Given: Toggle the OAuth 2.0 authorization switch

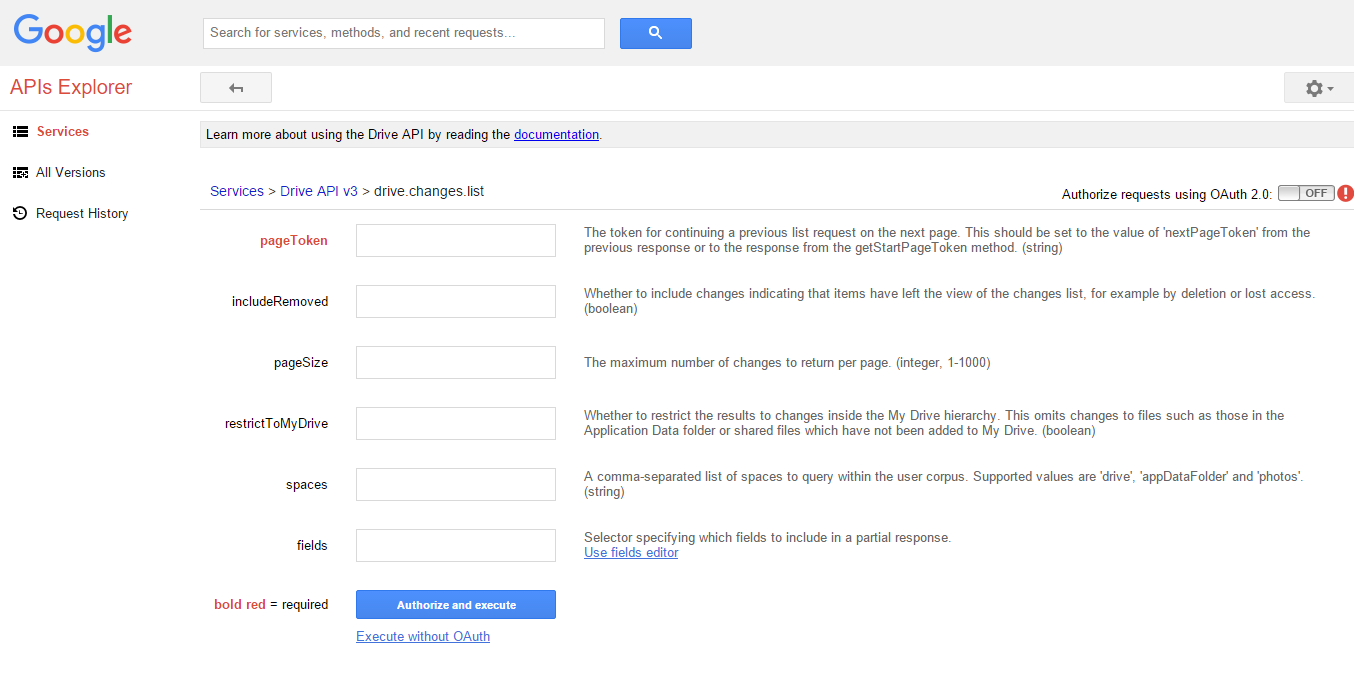Looking at the screenshot, I should (1306, 193).
